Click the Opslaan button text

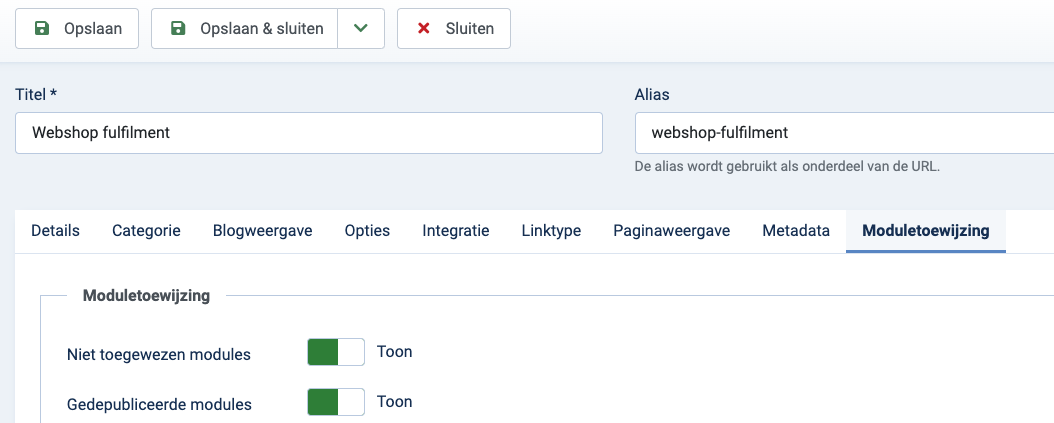point(93,29)
